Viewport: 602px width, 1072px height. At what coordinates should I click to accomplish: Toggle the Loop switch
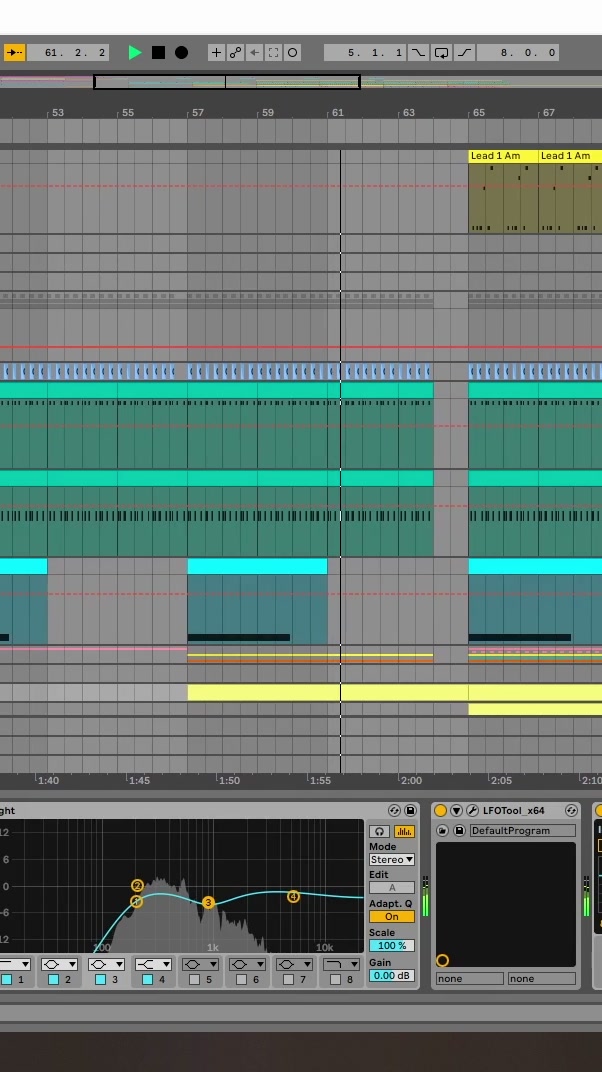[x=441, y=53]
